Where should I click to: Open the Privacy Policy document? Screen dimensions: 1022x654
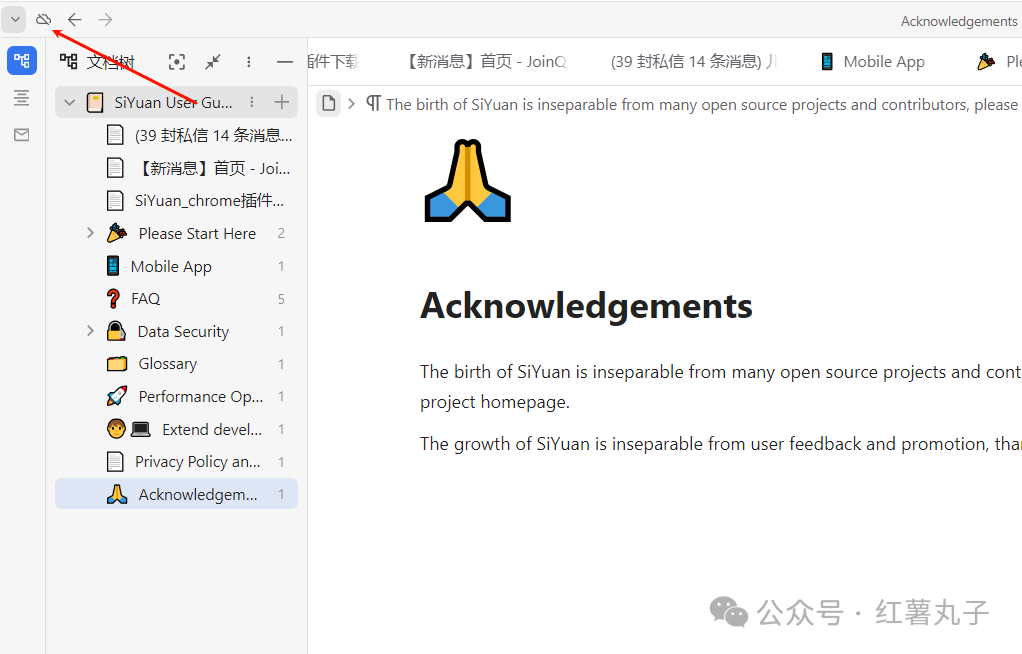pos(177,462)
